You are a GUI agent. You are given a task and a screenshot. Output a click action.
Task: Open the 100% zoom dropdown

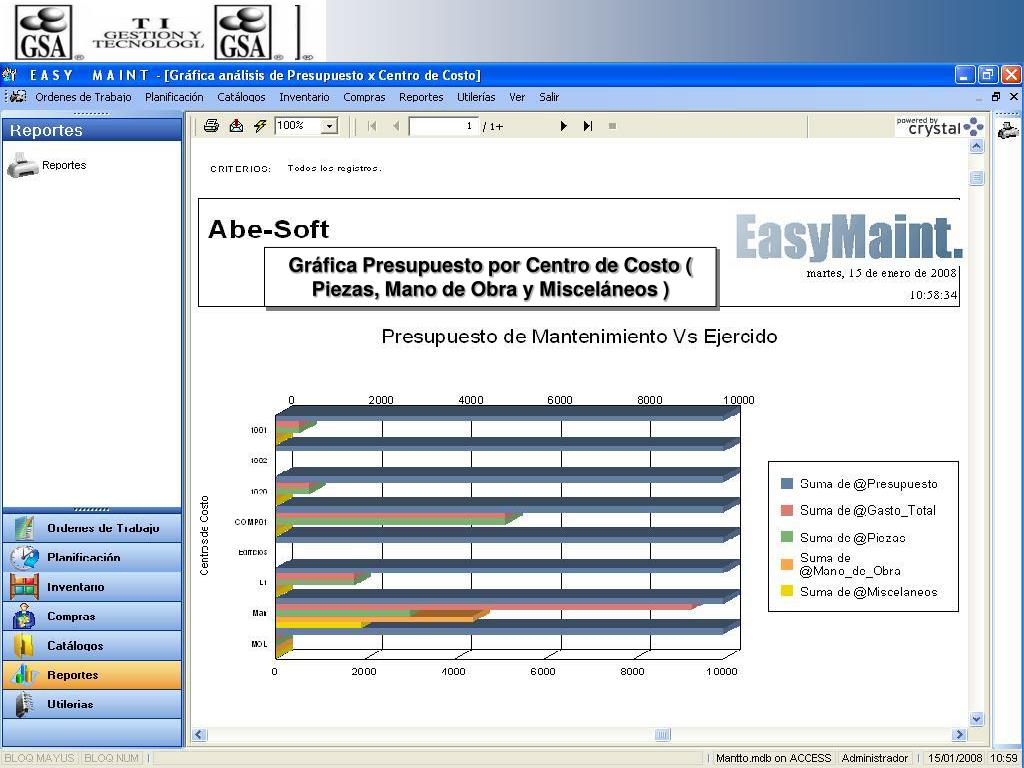click(x=330, y=126)
